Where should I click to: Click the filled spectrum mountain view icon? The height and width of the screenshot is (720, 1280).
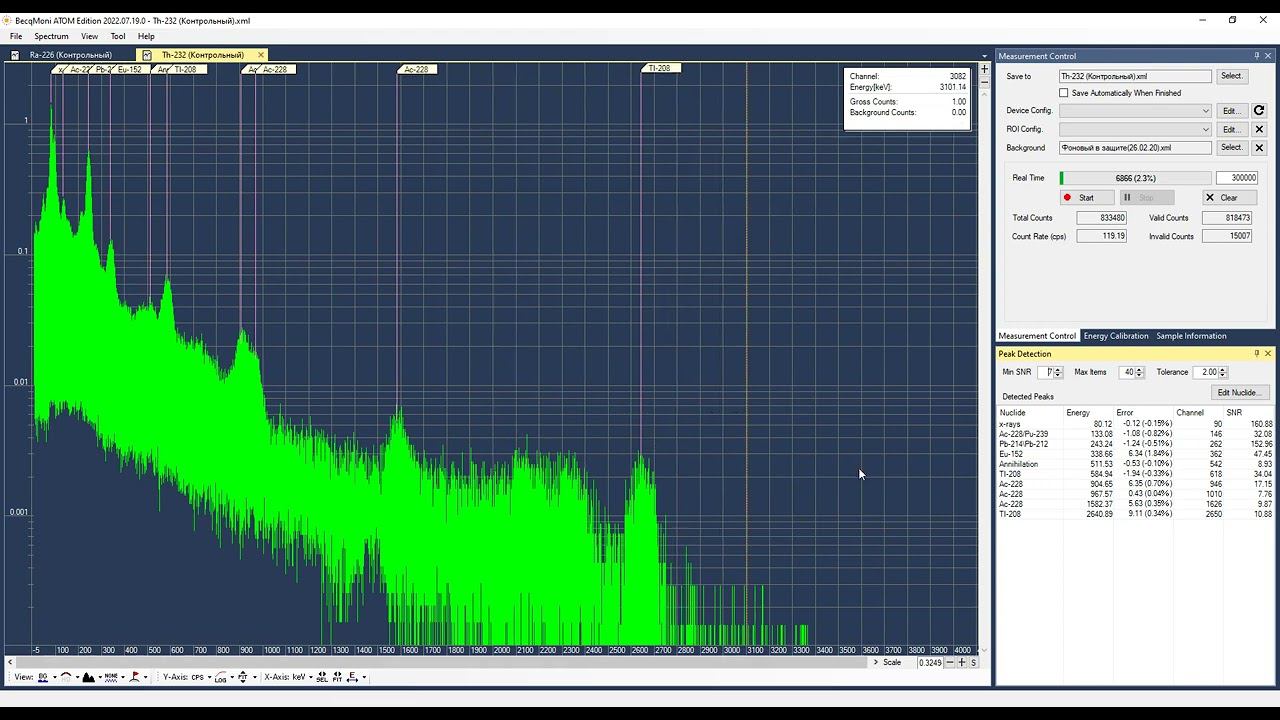[x=88, y=677]
